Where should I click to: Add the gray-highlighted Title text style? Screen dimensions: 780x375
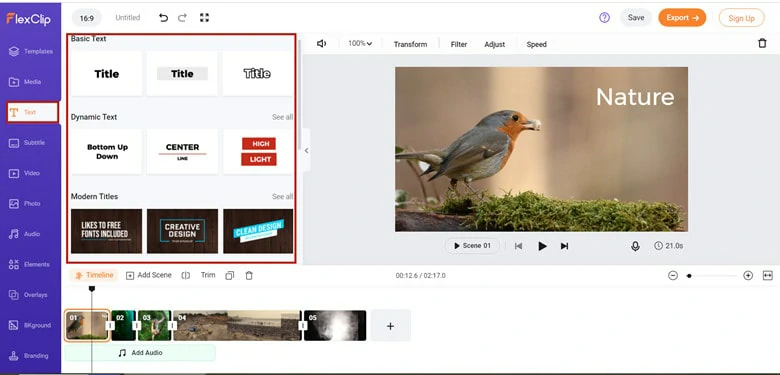(182, 74)
